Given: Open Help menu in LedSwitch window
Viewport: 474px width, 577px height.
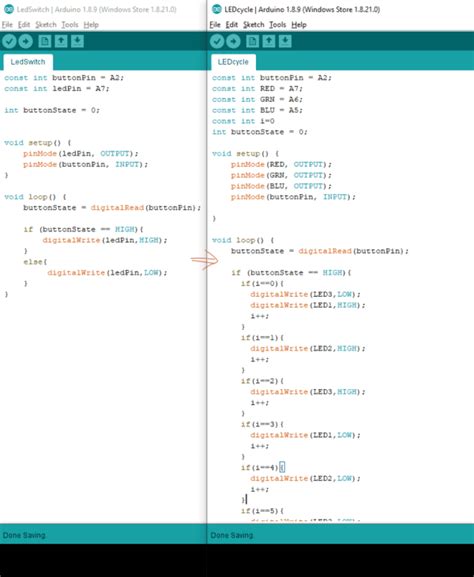Looking at the screenshot, I should pyautogui.click(x=91, y=25).
